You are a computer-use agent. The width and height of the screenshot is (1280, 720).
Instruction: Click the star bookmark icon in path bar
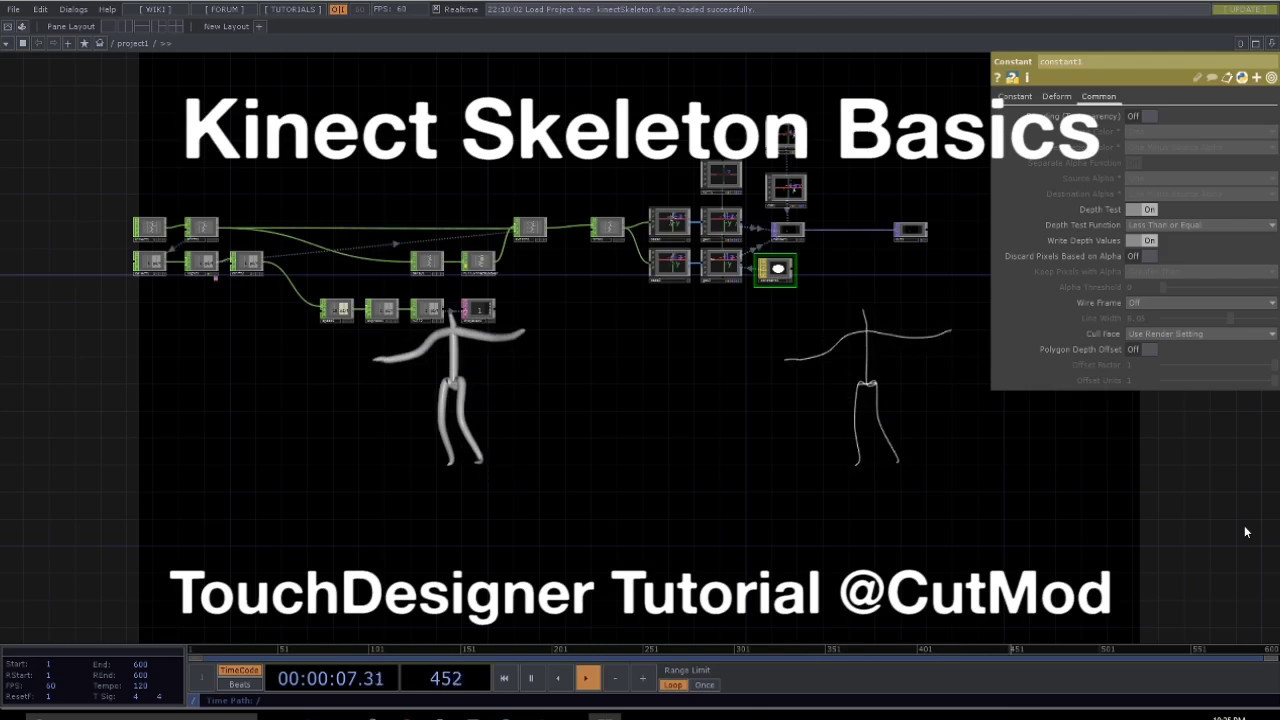(84, 43)
